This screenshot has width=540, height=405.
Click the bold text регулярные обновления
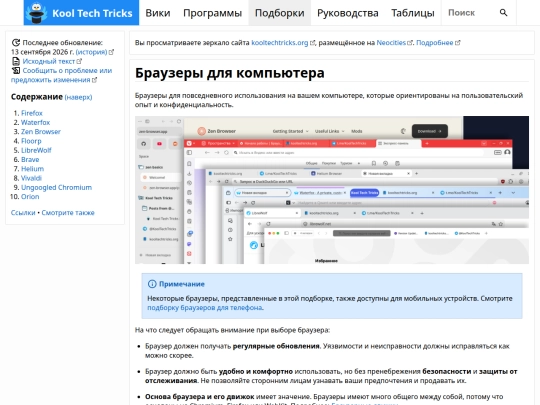[276, 346]
